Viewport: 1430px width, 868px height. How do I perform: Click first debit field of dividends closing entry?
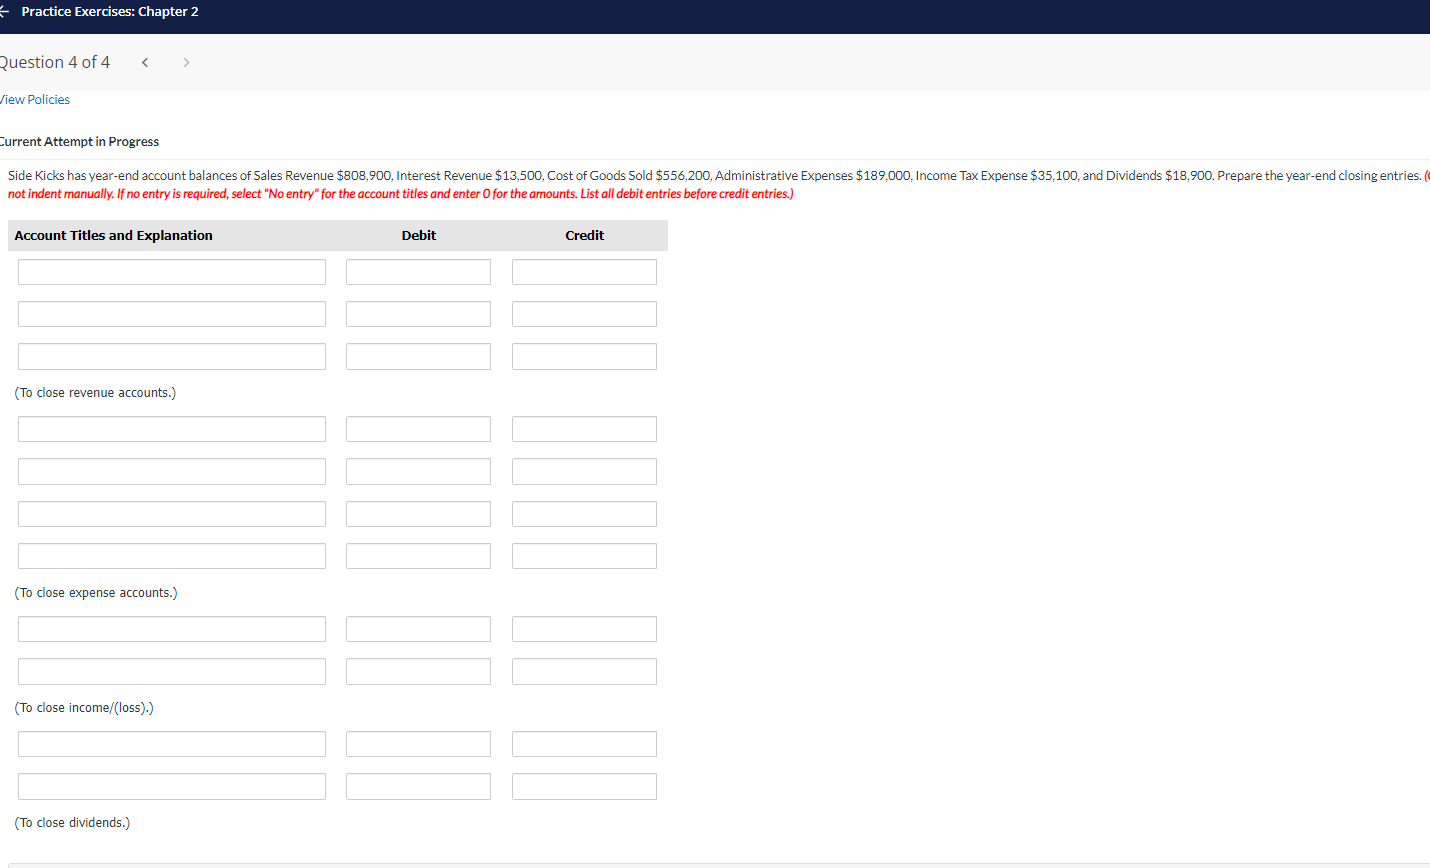[x=418, y=744]
